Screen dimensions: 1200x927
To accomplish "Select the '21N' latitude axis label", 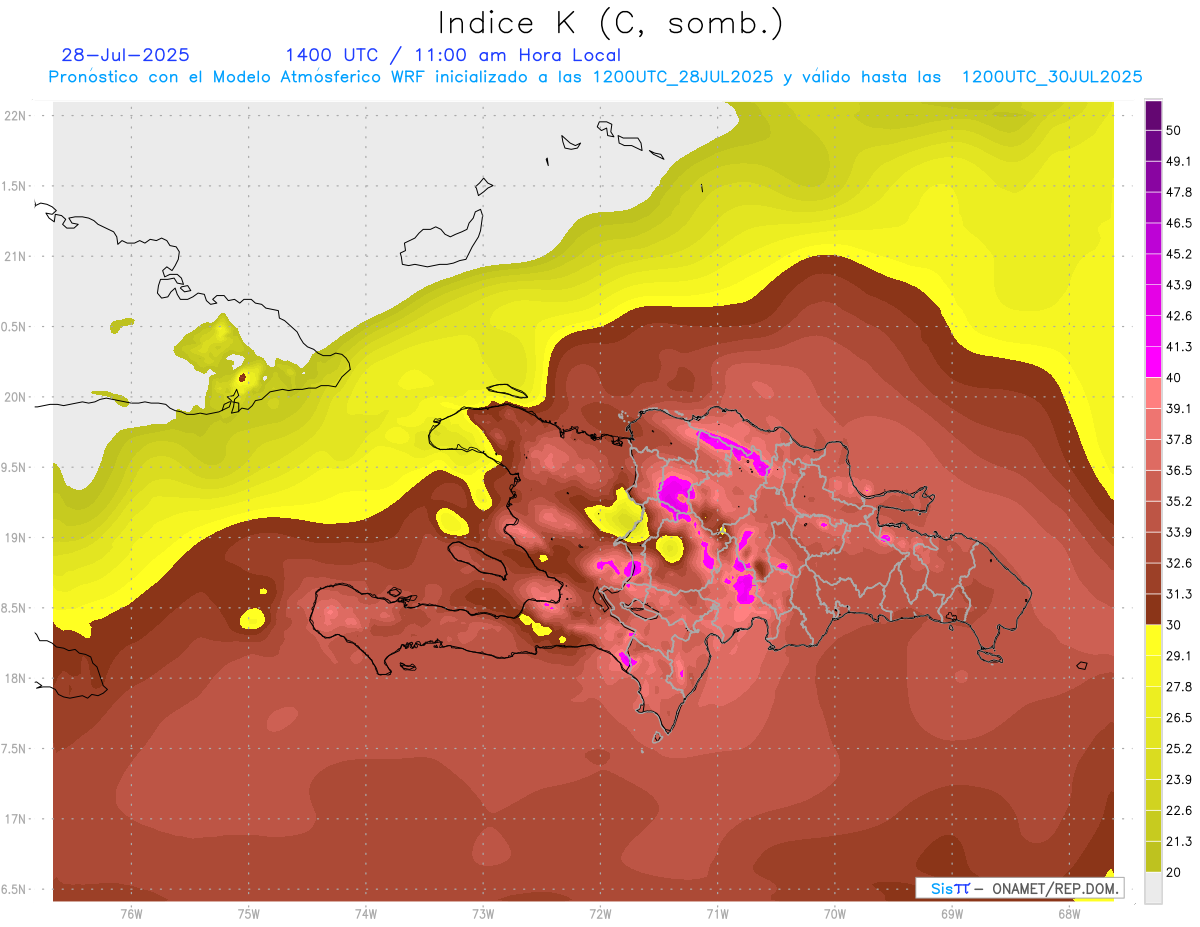I will (x=16, y=256).
